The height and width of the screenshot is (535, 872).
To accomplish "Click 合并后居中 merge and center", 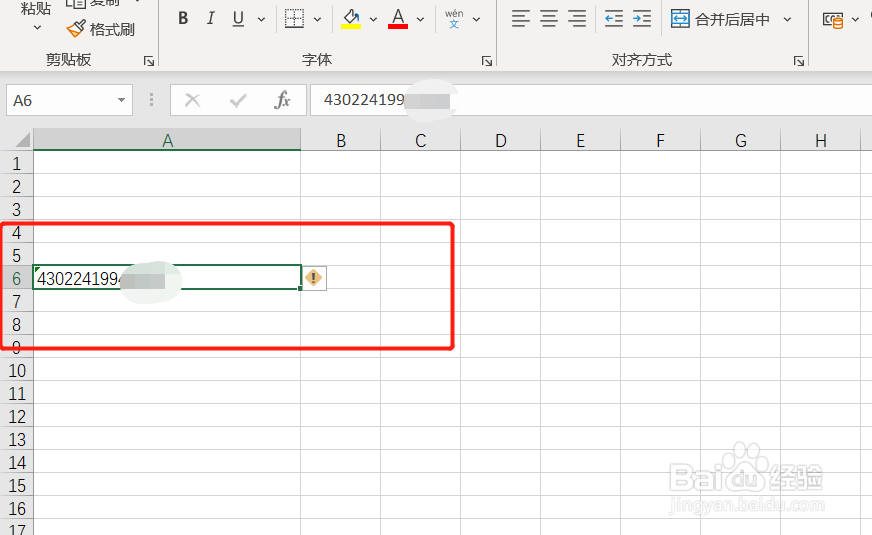I will coord(721,19).
